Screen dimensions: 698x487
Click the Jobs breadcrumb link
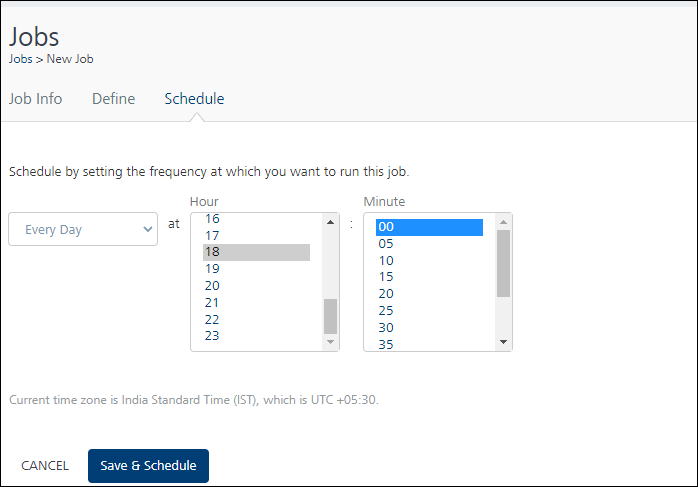(20, 59)
